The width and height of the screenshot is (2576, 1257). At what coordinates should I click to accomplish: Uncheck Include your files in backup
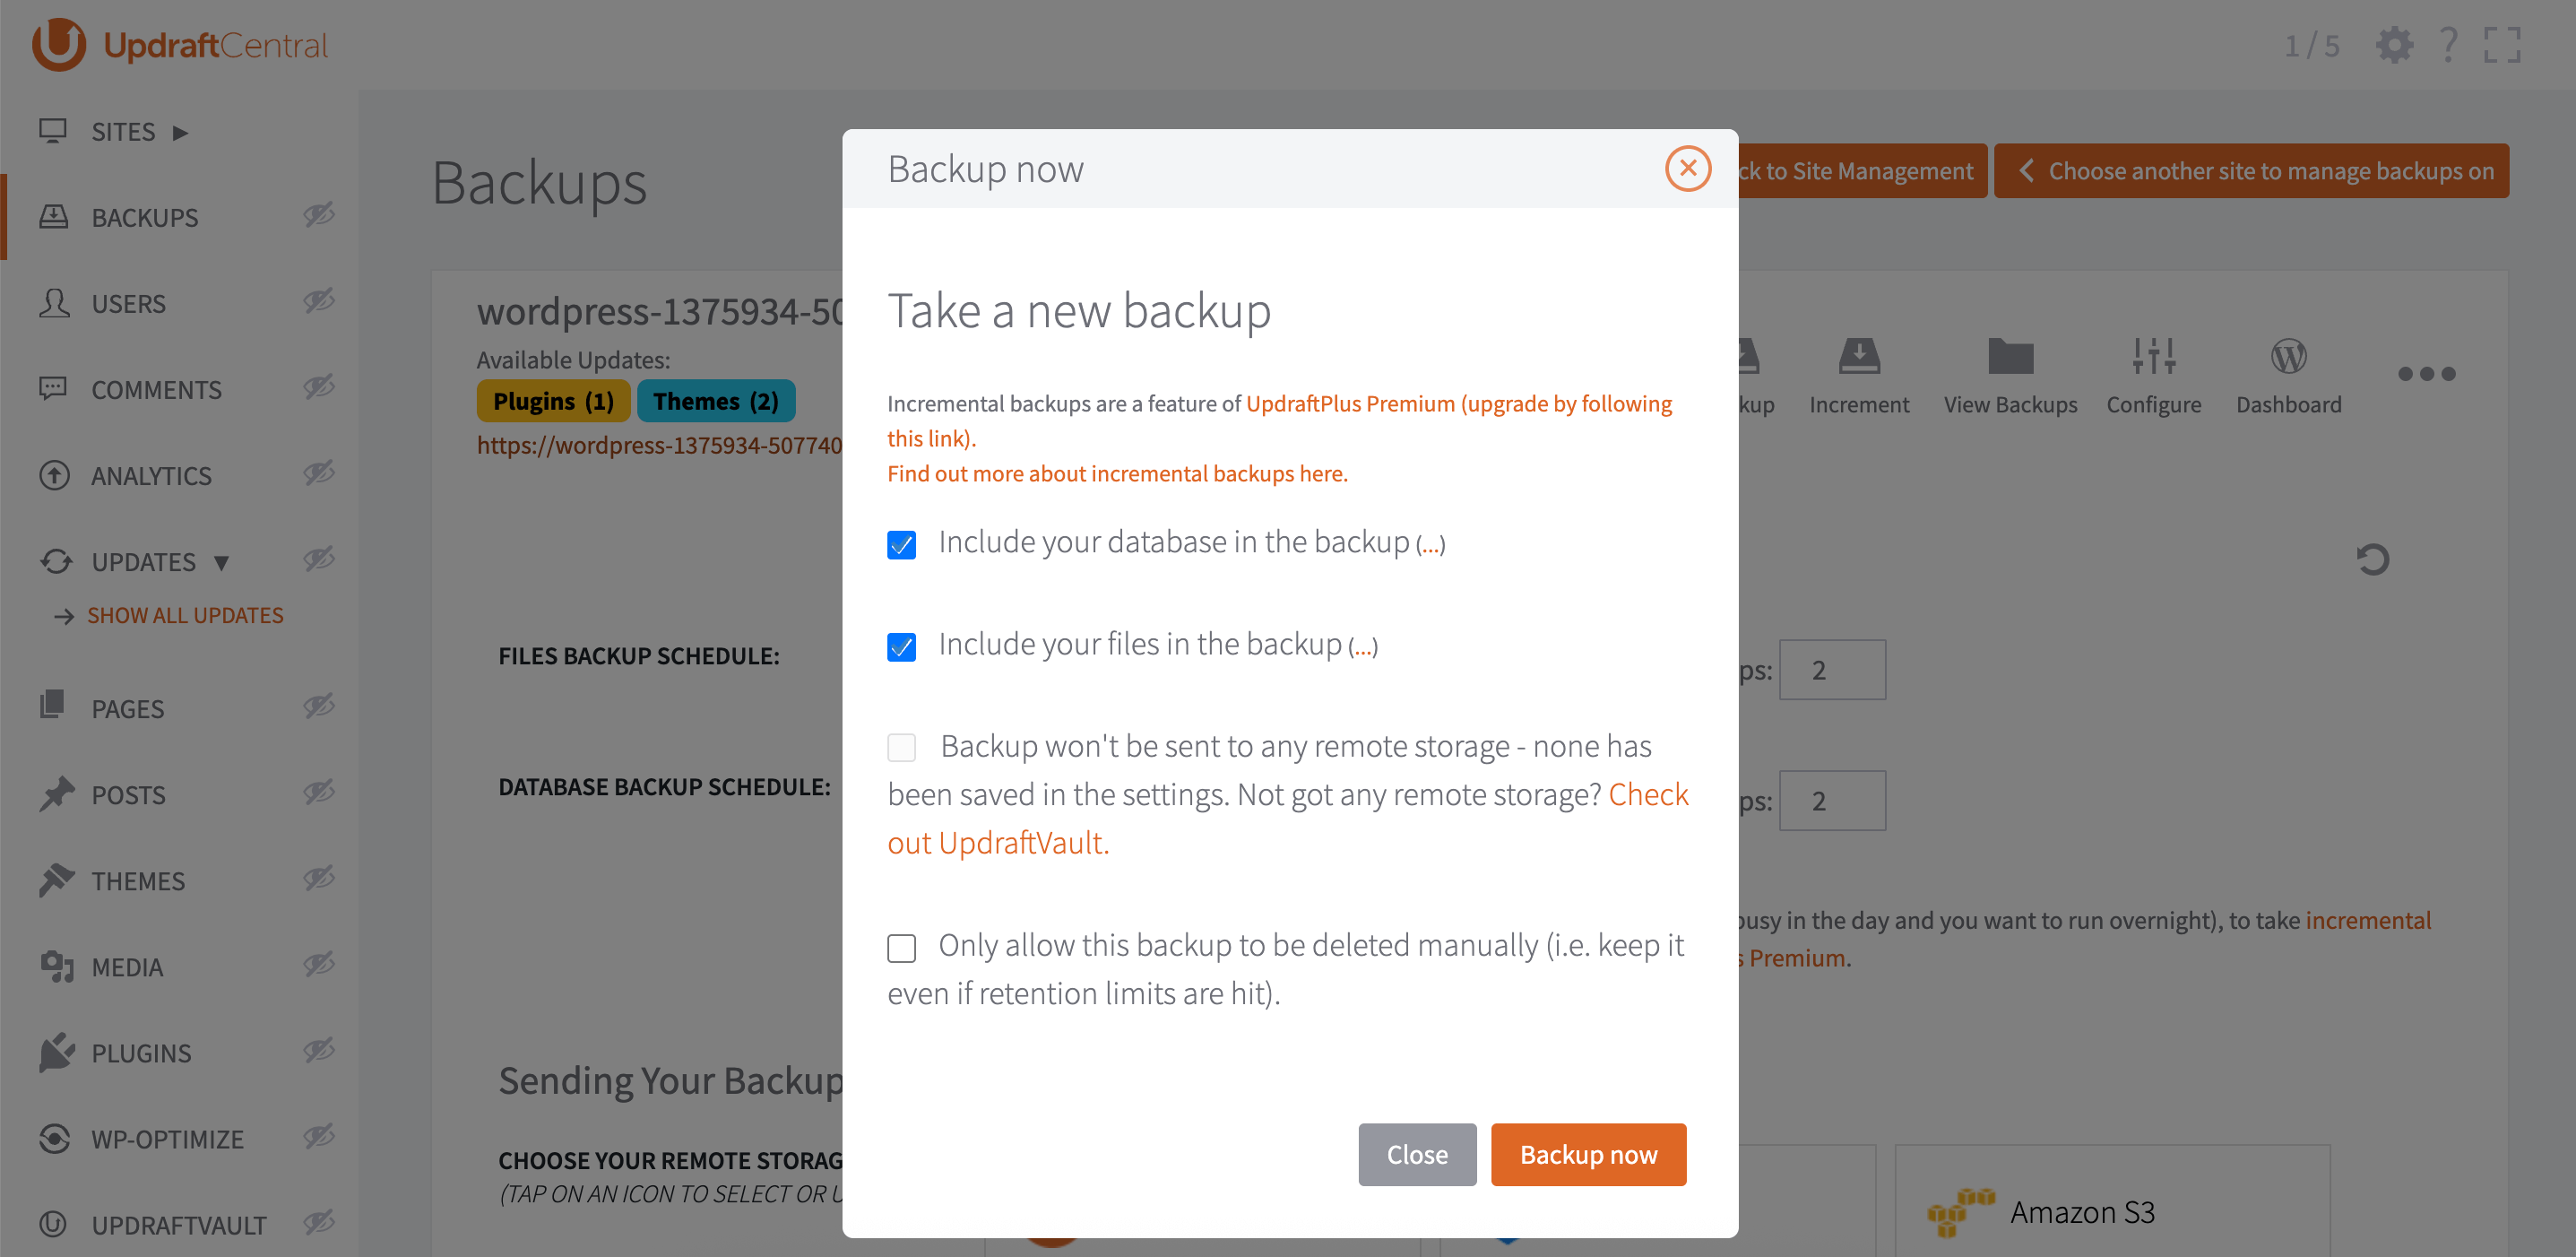pos(901,647)
